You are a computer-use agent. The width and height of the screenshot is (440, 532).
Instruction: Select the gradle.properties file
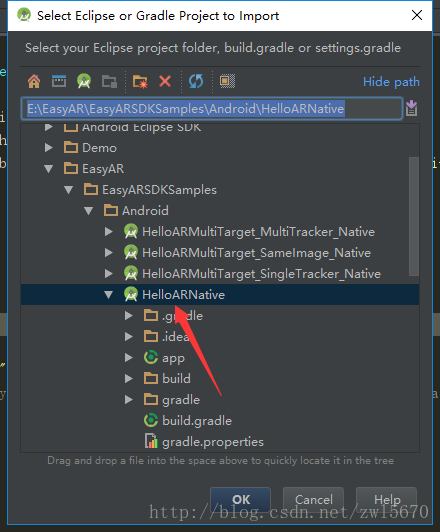213,442
